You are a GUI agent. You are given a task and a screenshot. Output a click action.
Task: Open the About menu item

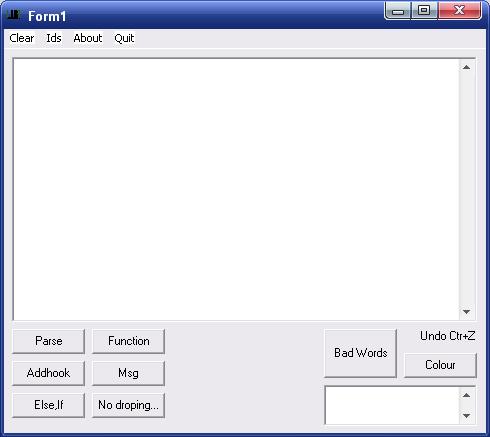[88, 38]
